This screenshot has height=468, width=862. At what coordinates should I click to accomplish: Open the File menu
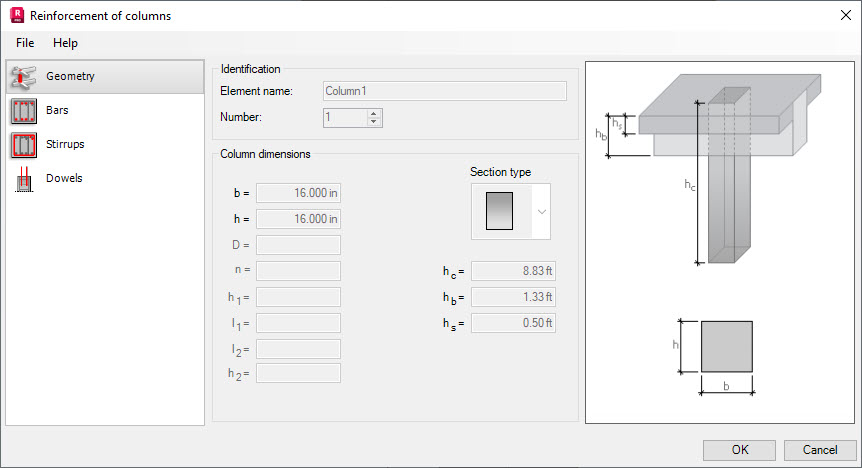pyautogui.click(x=25, y=43)
